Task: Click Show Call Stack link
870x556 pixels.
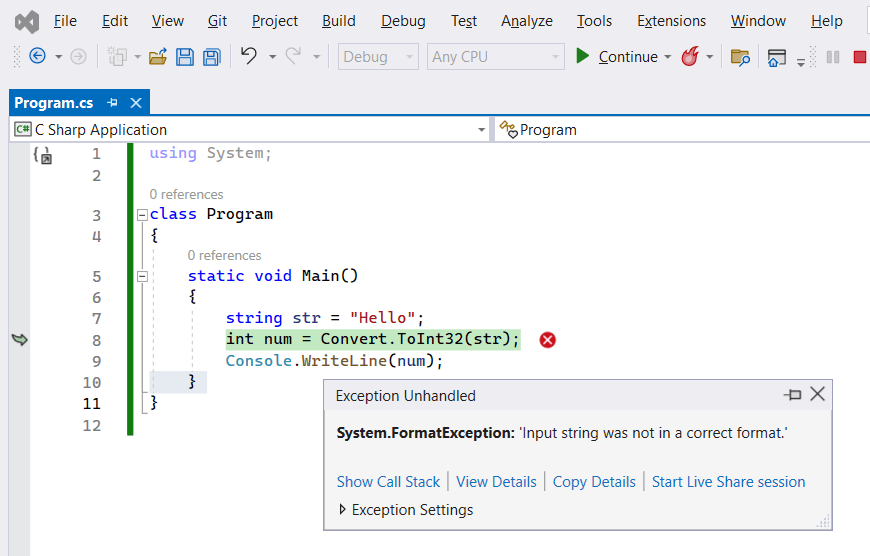Action: [x=388, y=482]
